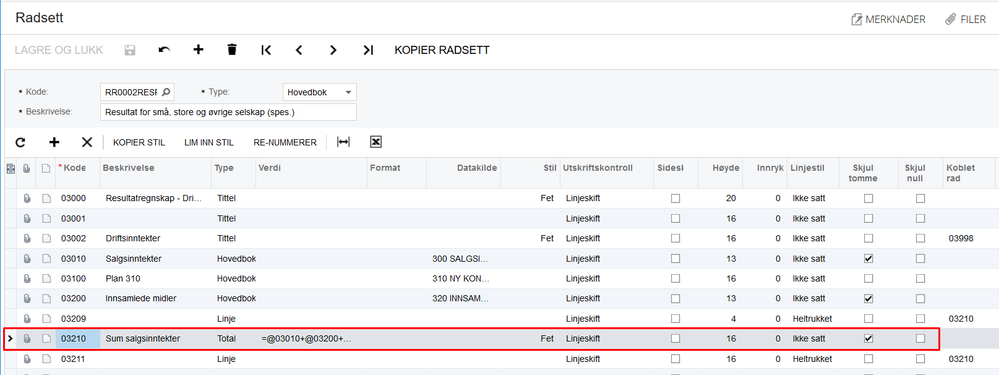Add a grid row with plus icon
Screen dimensions: 999x375
click(54, 142)
